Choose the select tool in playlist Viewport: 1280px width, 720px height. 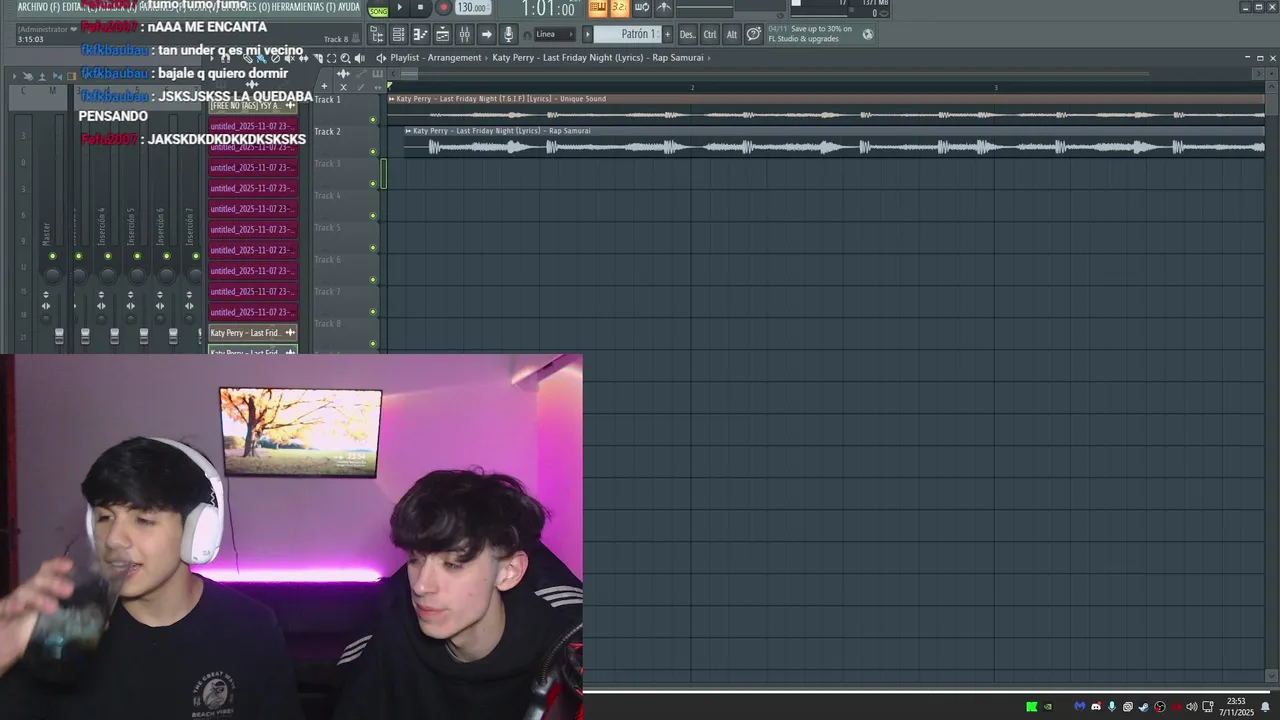pos(331,58)
